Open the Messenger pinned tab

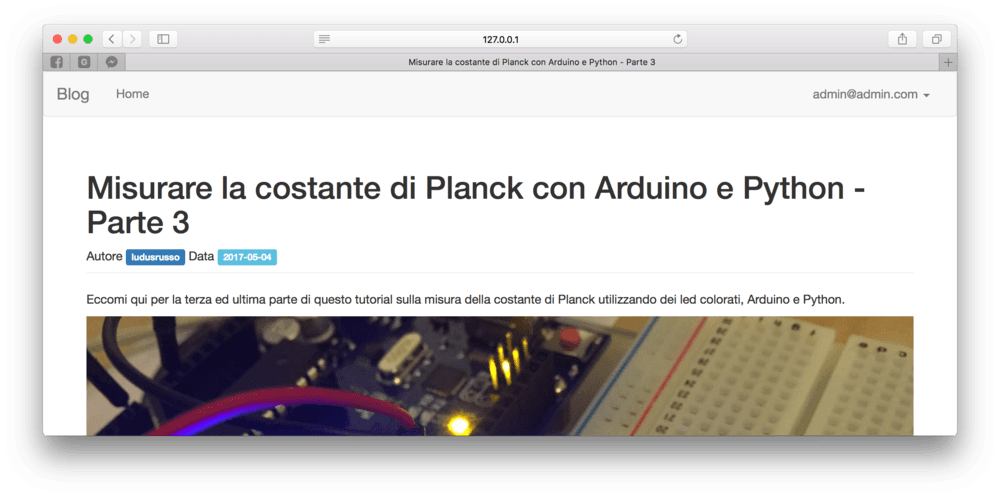click(111, 63)
